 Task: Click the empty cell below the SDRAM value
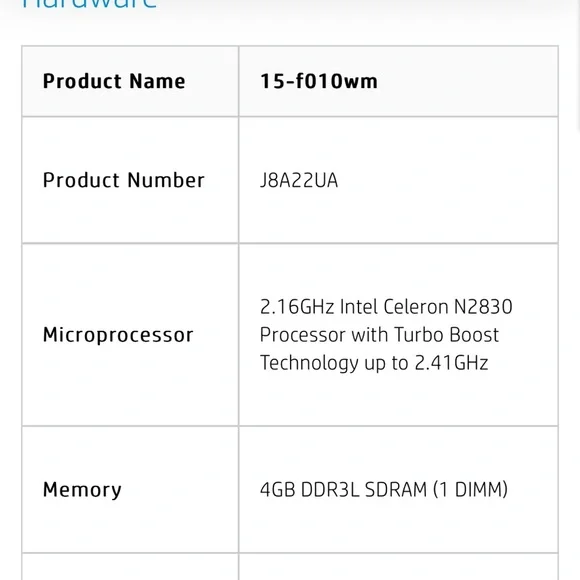[x=399, y=567]
